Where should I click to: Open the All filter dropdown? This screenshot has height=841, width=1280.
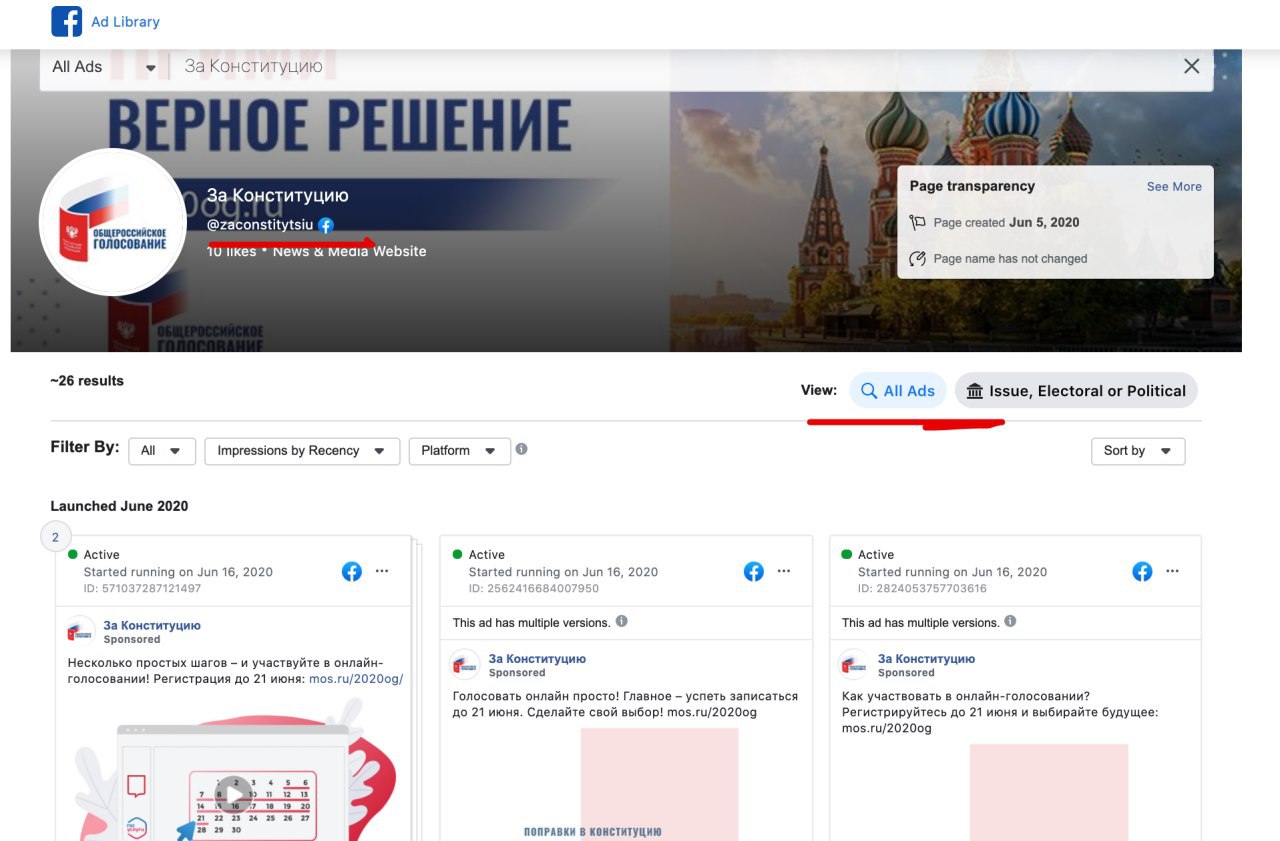(162, 451)
